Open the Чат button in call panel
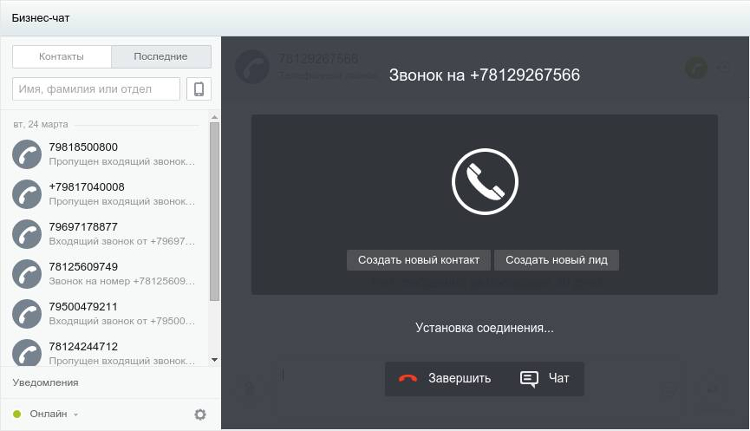Viewport: 750px width, 431px height. pyautogui.click(x=545, y=378)
